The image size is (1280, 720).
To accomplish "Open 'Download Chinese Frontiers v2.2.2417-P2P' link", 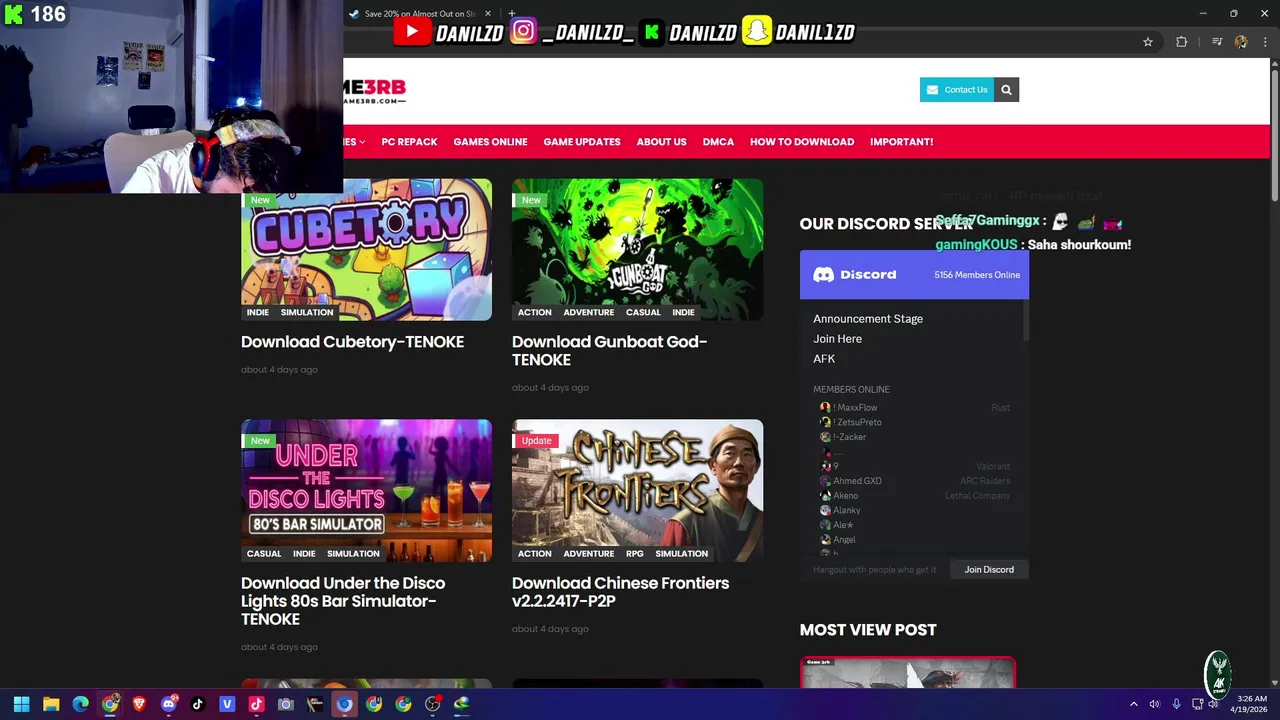I will click(620, 592).
